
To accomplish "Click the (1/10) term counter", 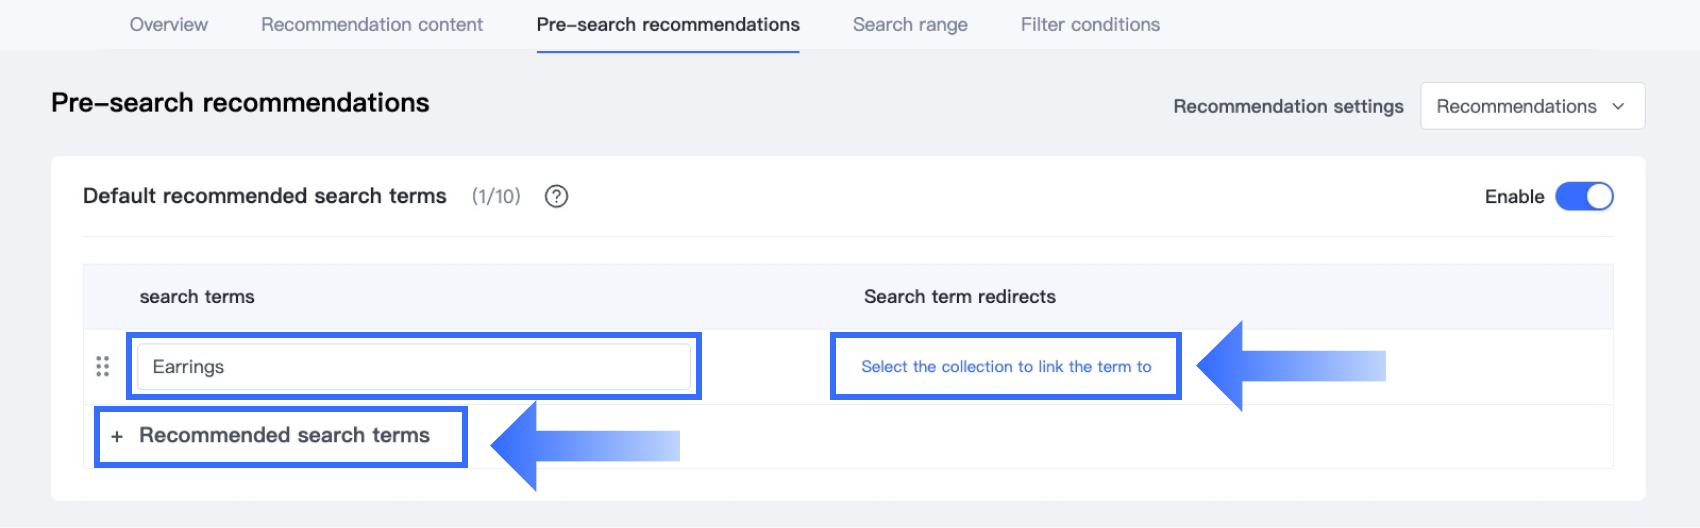I will (496, 197).
